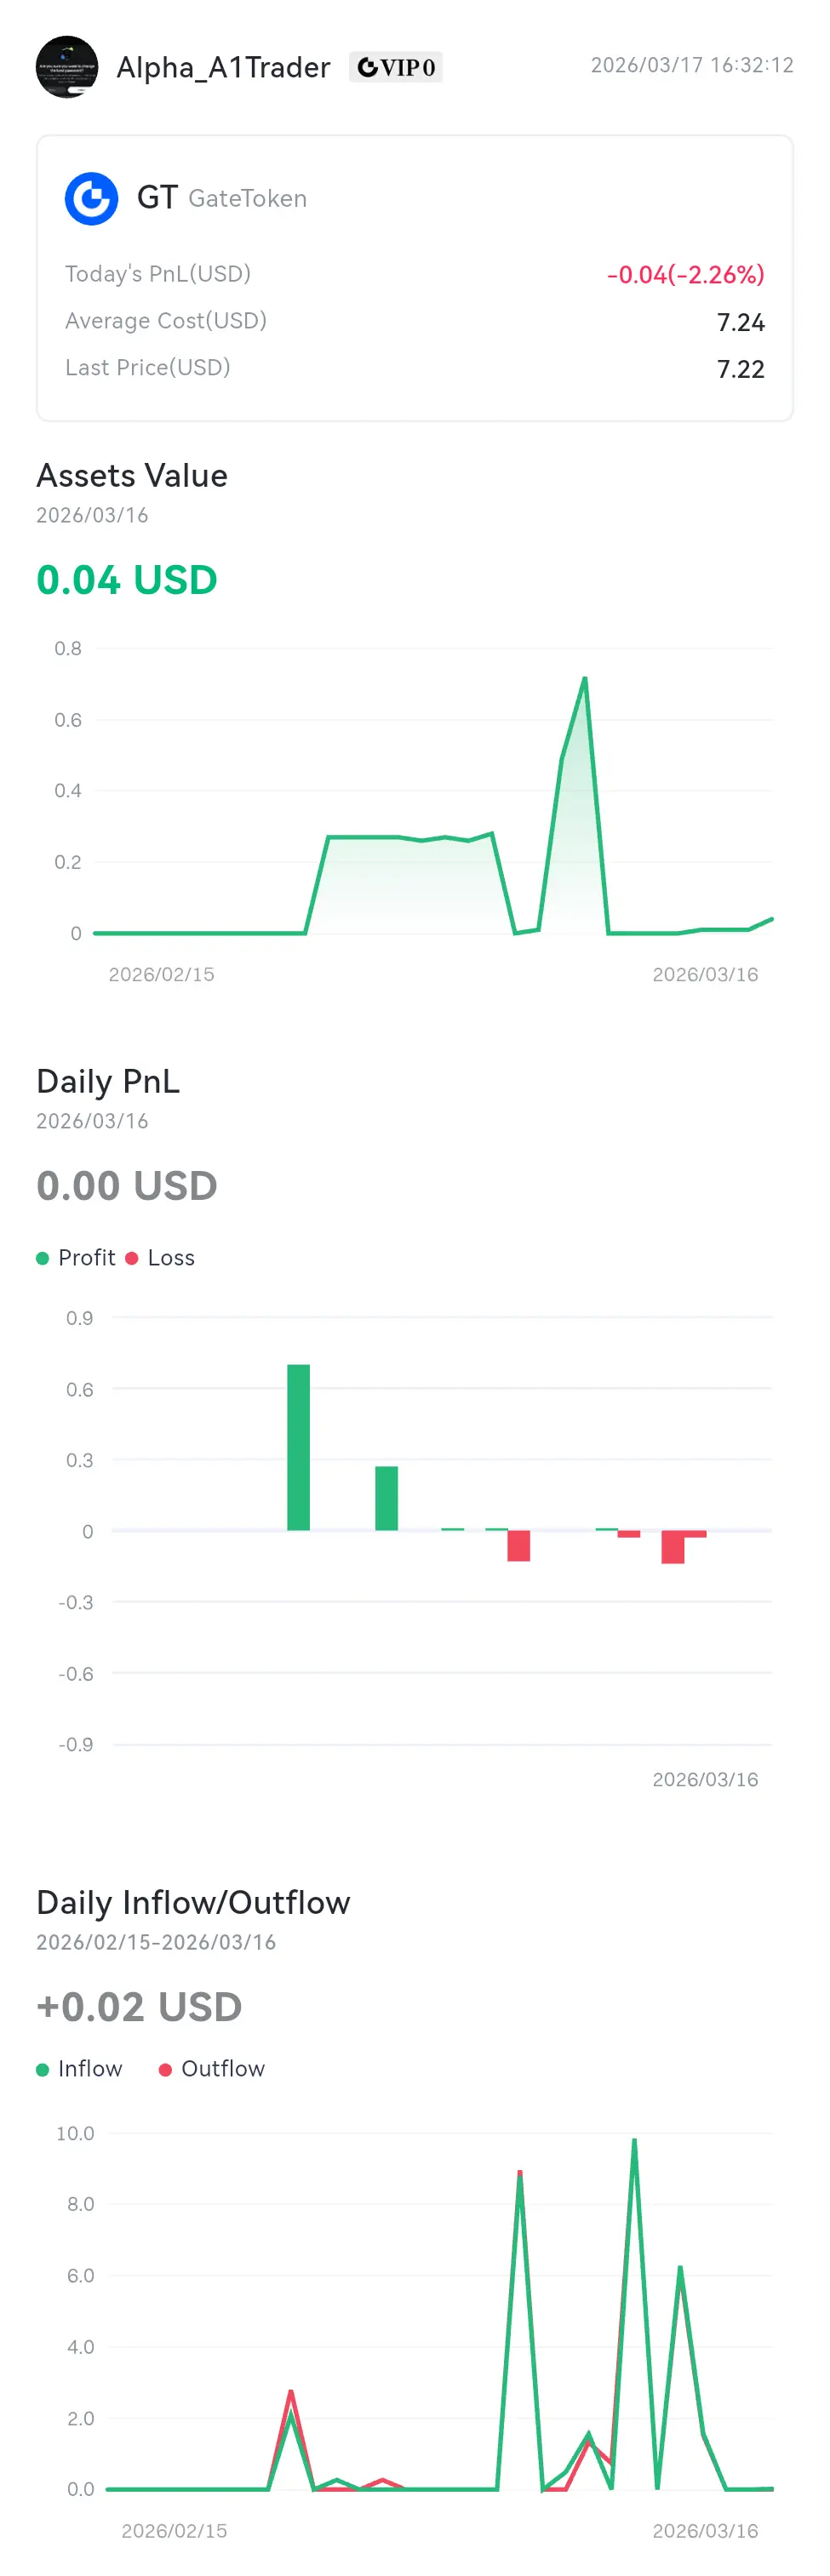
Task: Select the largest red loss bar
Action: (x=673, y=1547)
